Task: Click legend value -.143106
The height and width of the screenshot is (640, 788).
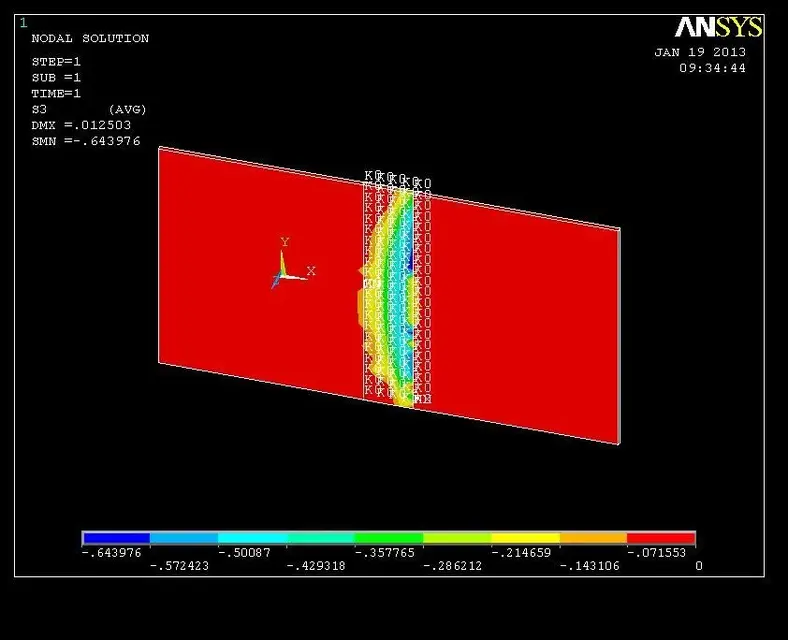Action: (589, 566)
